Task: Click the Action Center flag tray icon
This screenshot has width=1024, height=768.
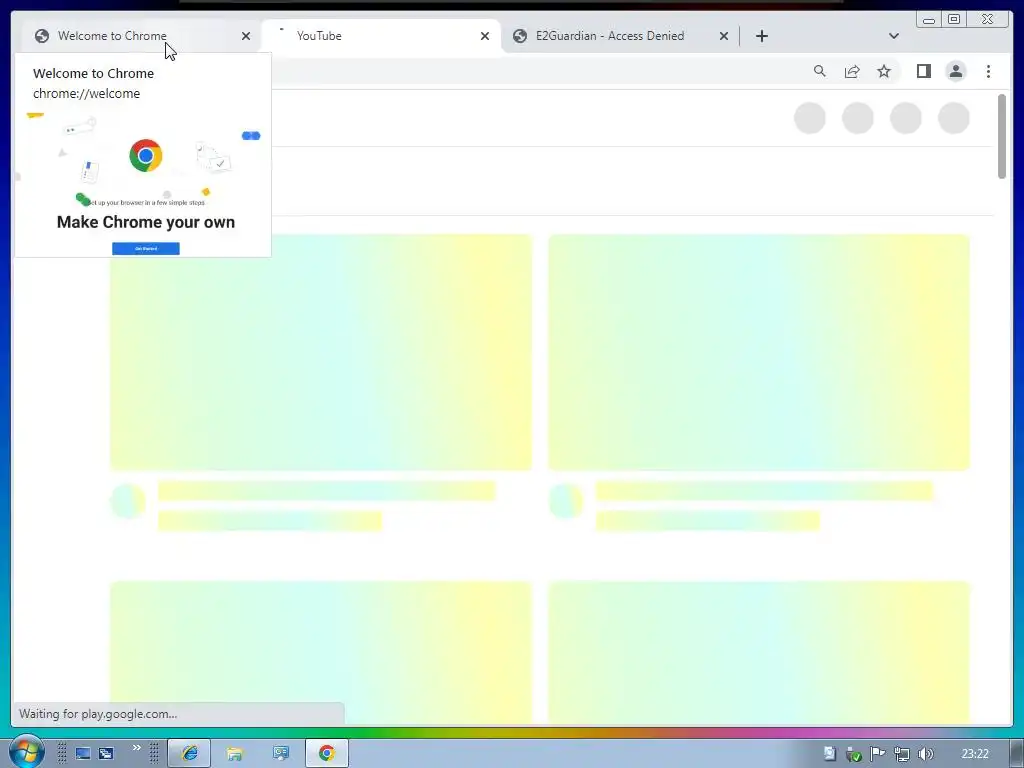Action: click(x=877, y=754)
